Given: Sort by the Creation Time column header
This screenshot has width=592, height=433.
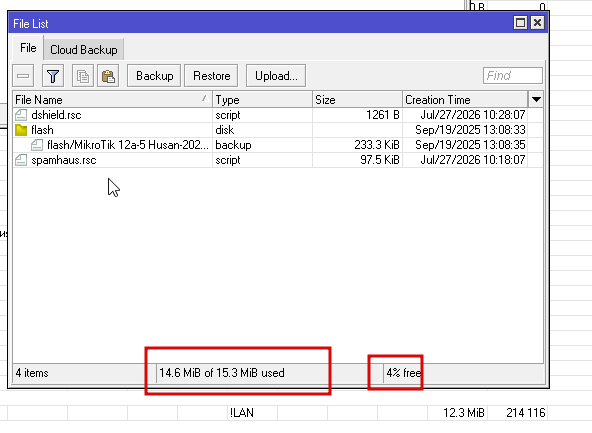Looking at the screenshot, I should (x=465, y=100).
